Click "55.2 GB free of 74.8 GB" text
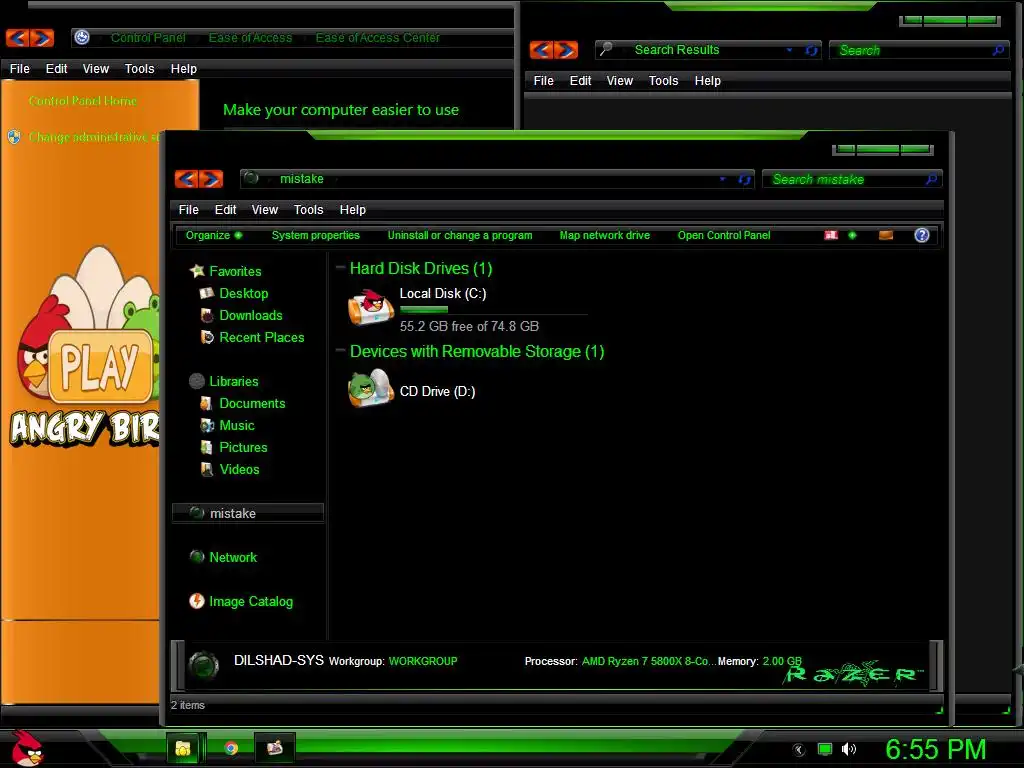The width and height of the screenshot is (1024, 768). click(x=469, y=326)
